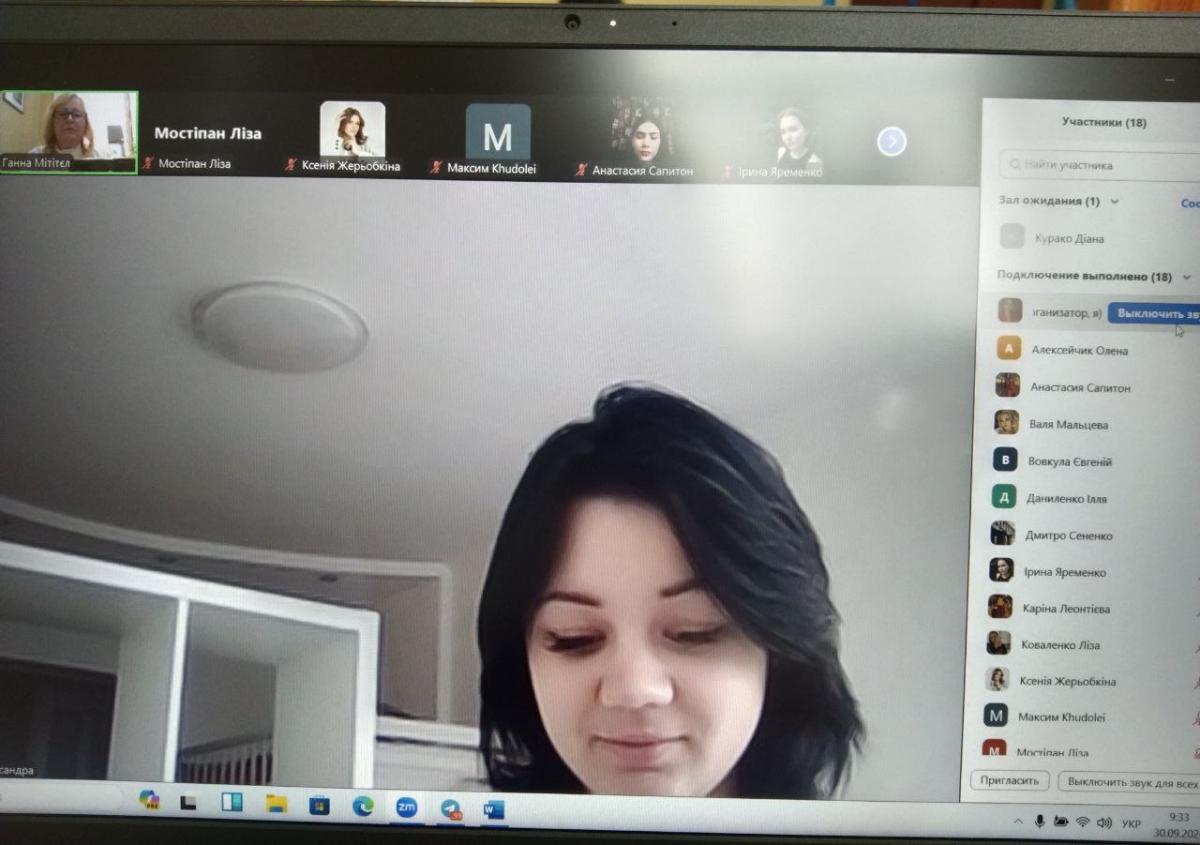The image size is (1200, 845).
Task: Open Microsoft Edge from the taskbar
Action: click(363, 806)
